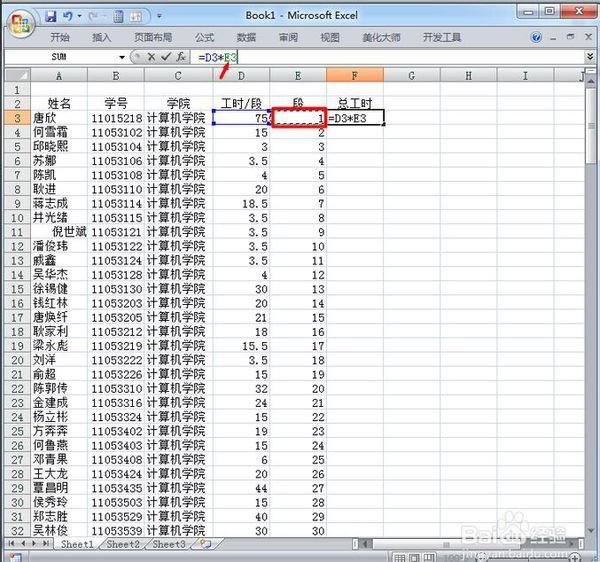Open the undo history dropdown arrow
Image resolution: width=600 pixels, height=562 pixels.
click(x=80, y=16)
